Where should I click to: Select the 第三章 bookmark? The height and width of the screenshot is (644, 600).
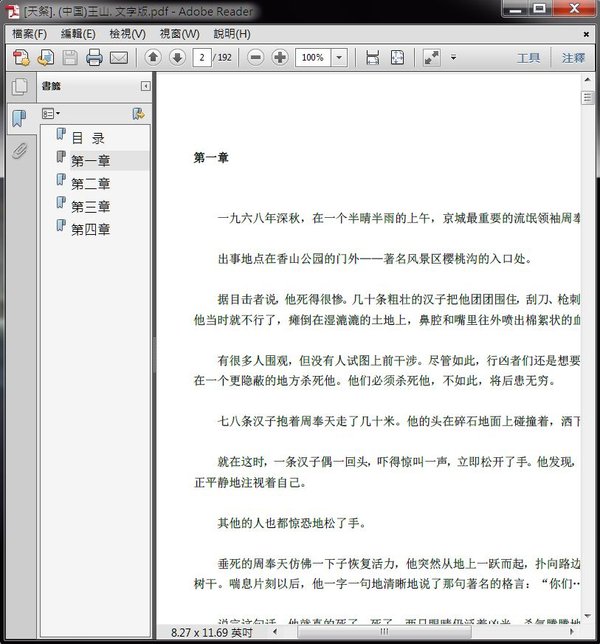(x=90, y=206)
